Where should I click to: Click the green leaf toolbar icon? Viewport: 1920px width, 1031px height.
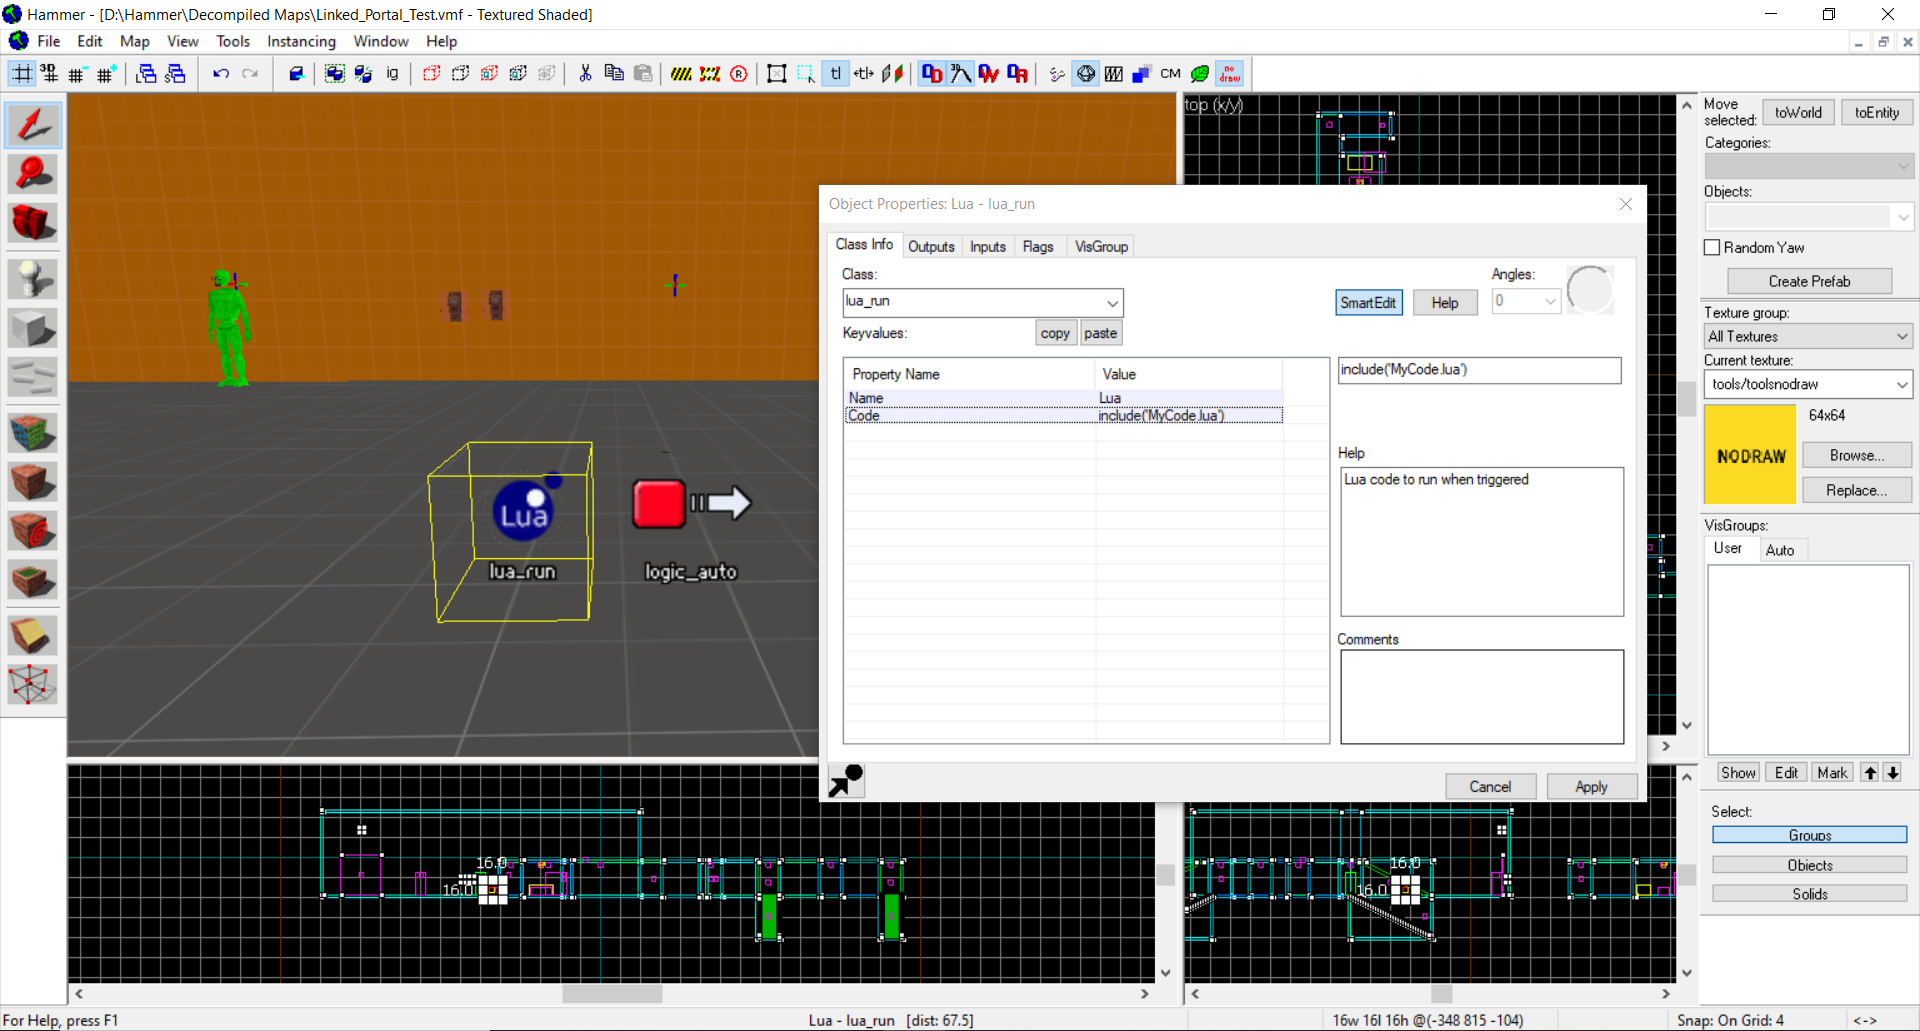click(1200, 73)
